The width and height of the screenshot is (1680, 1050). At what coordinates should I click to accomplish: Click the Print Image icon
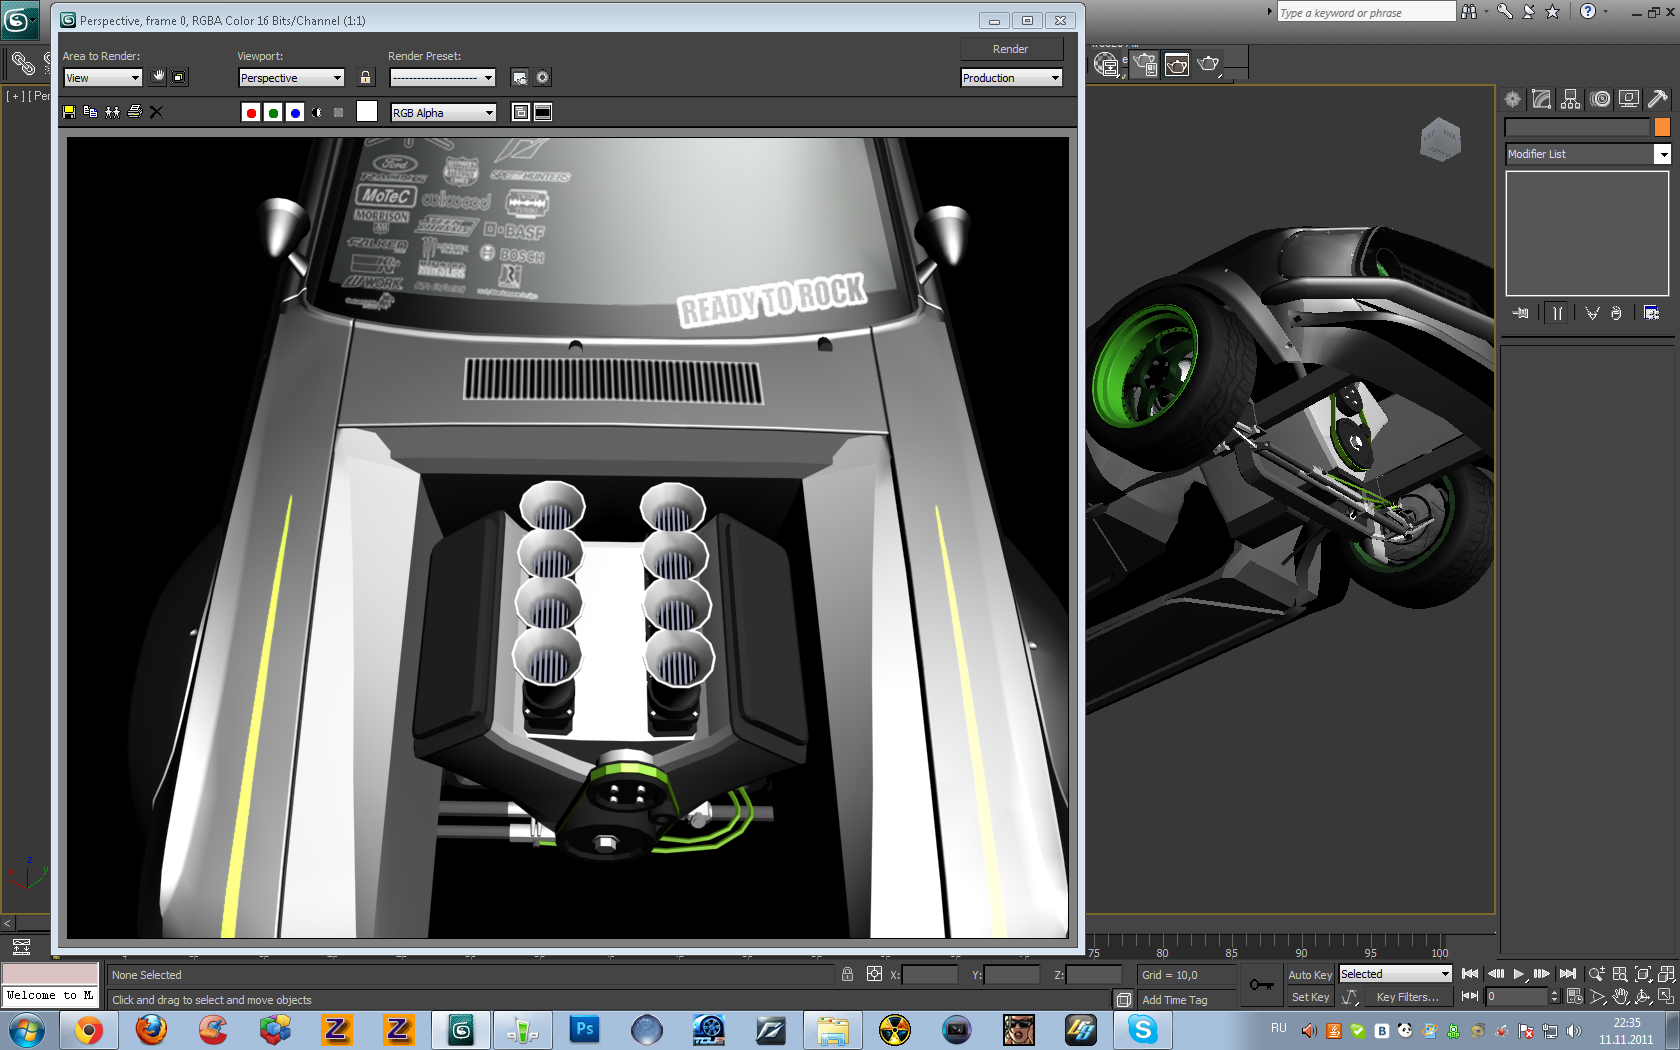pyautogui.click(x=134, y=112)
